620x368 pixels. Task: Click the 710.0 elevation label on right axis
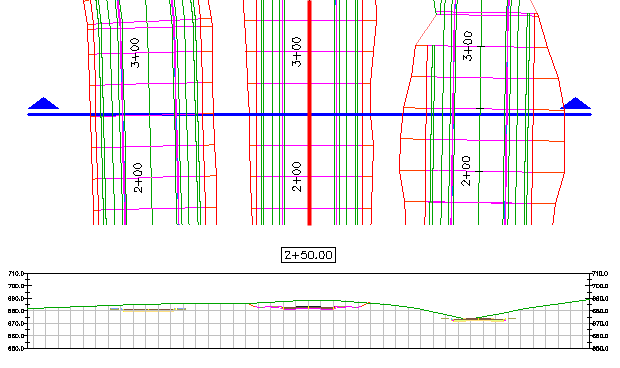[x=600, y=274]
